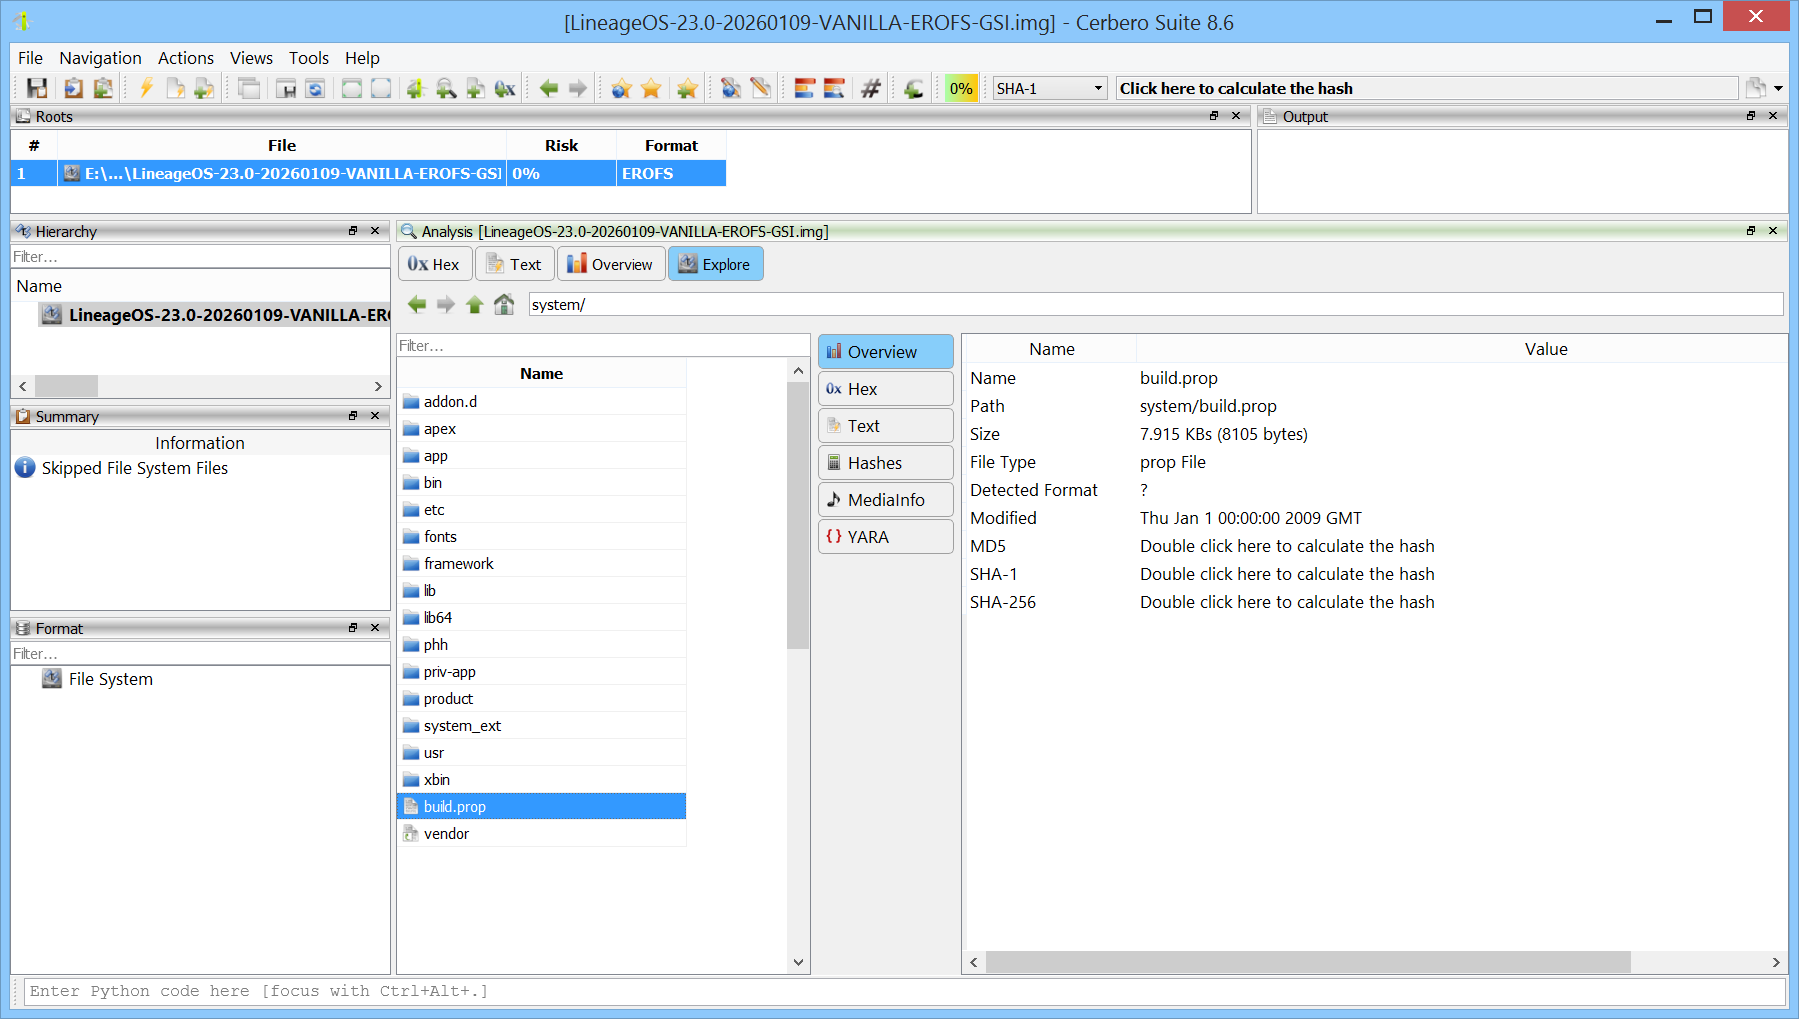Click the lightning bolt icon in the toolbar
The width and height of the screenshot is (1799, 1019).
pyautogui.click(x=146, y=89)
